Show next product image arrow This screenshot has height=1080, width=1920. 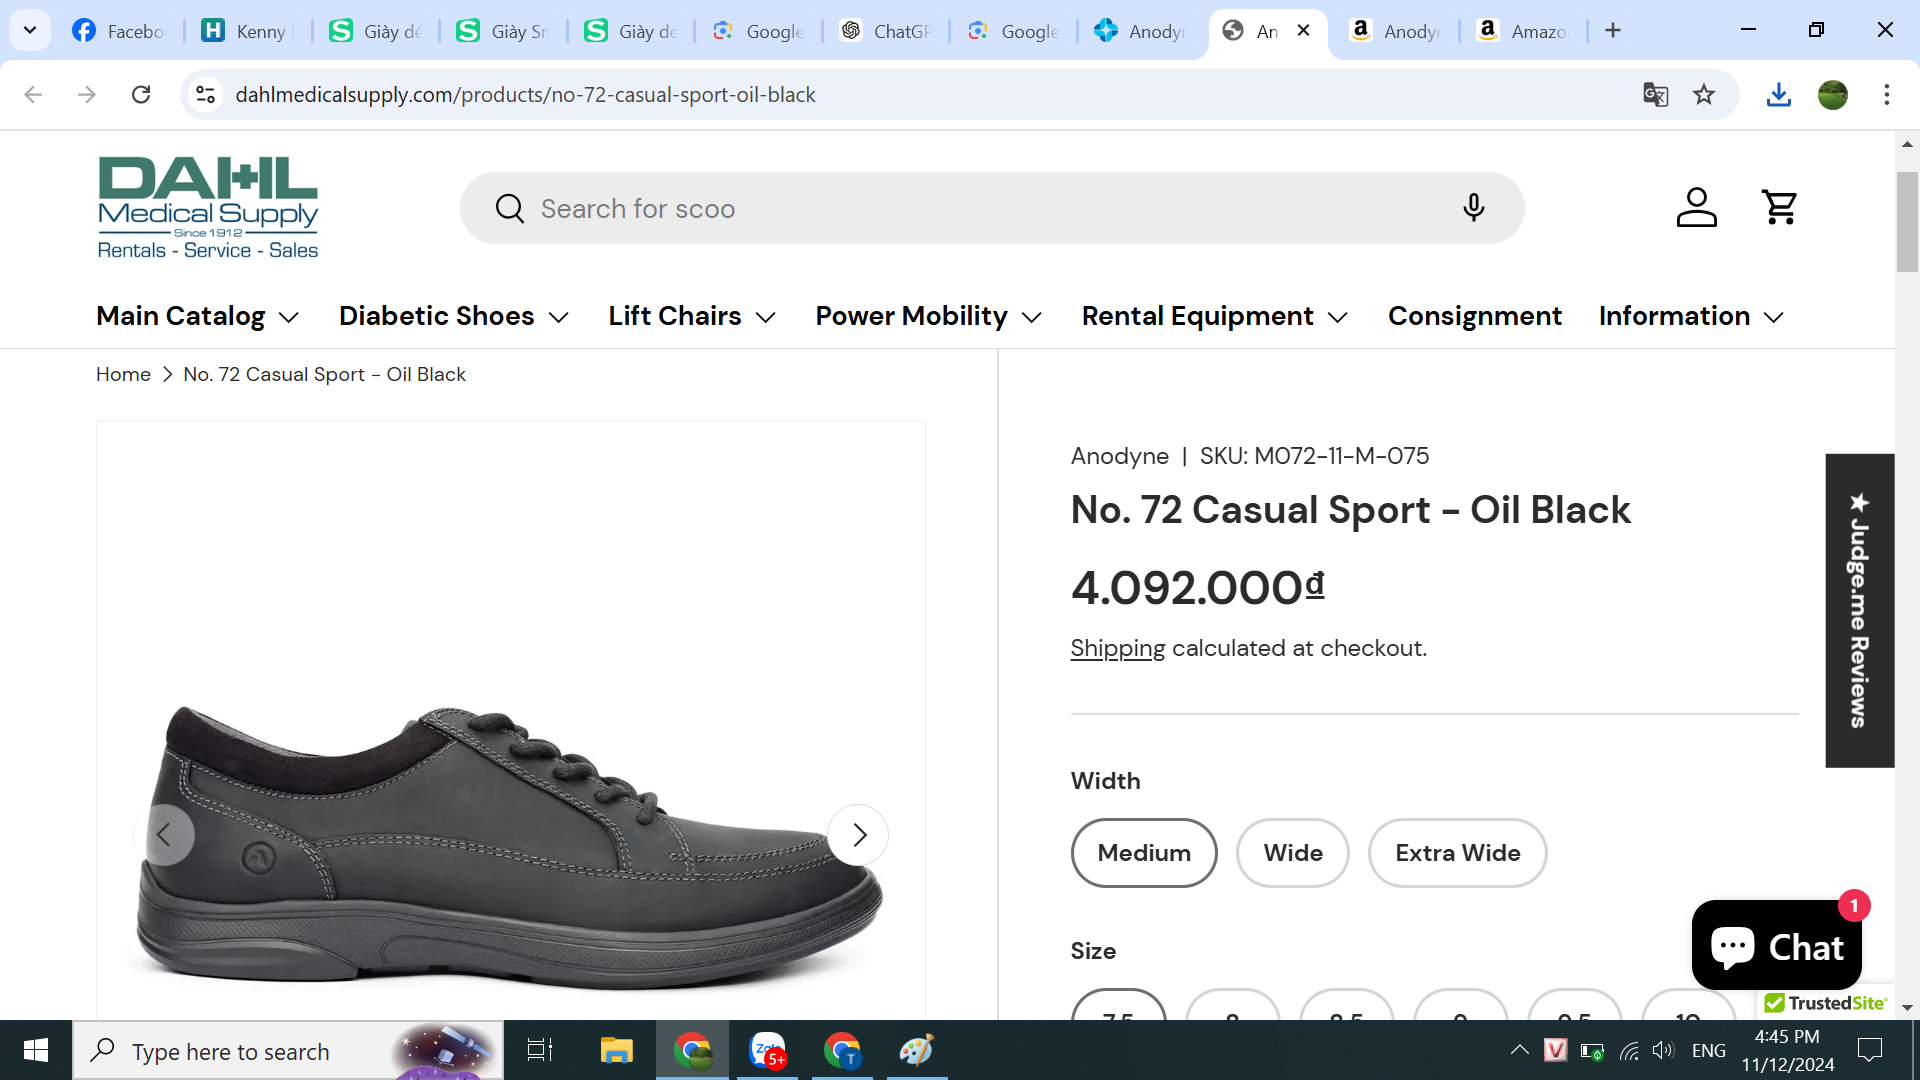(x=858, y=834)
